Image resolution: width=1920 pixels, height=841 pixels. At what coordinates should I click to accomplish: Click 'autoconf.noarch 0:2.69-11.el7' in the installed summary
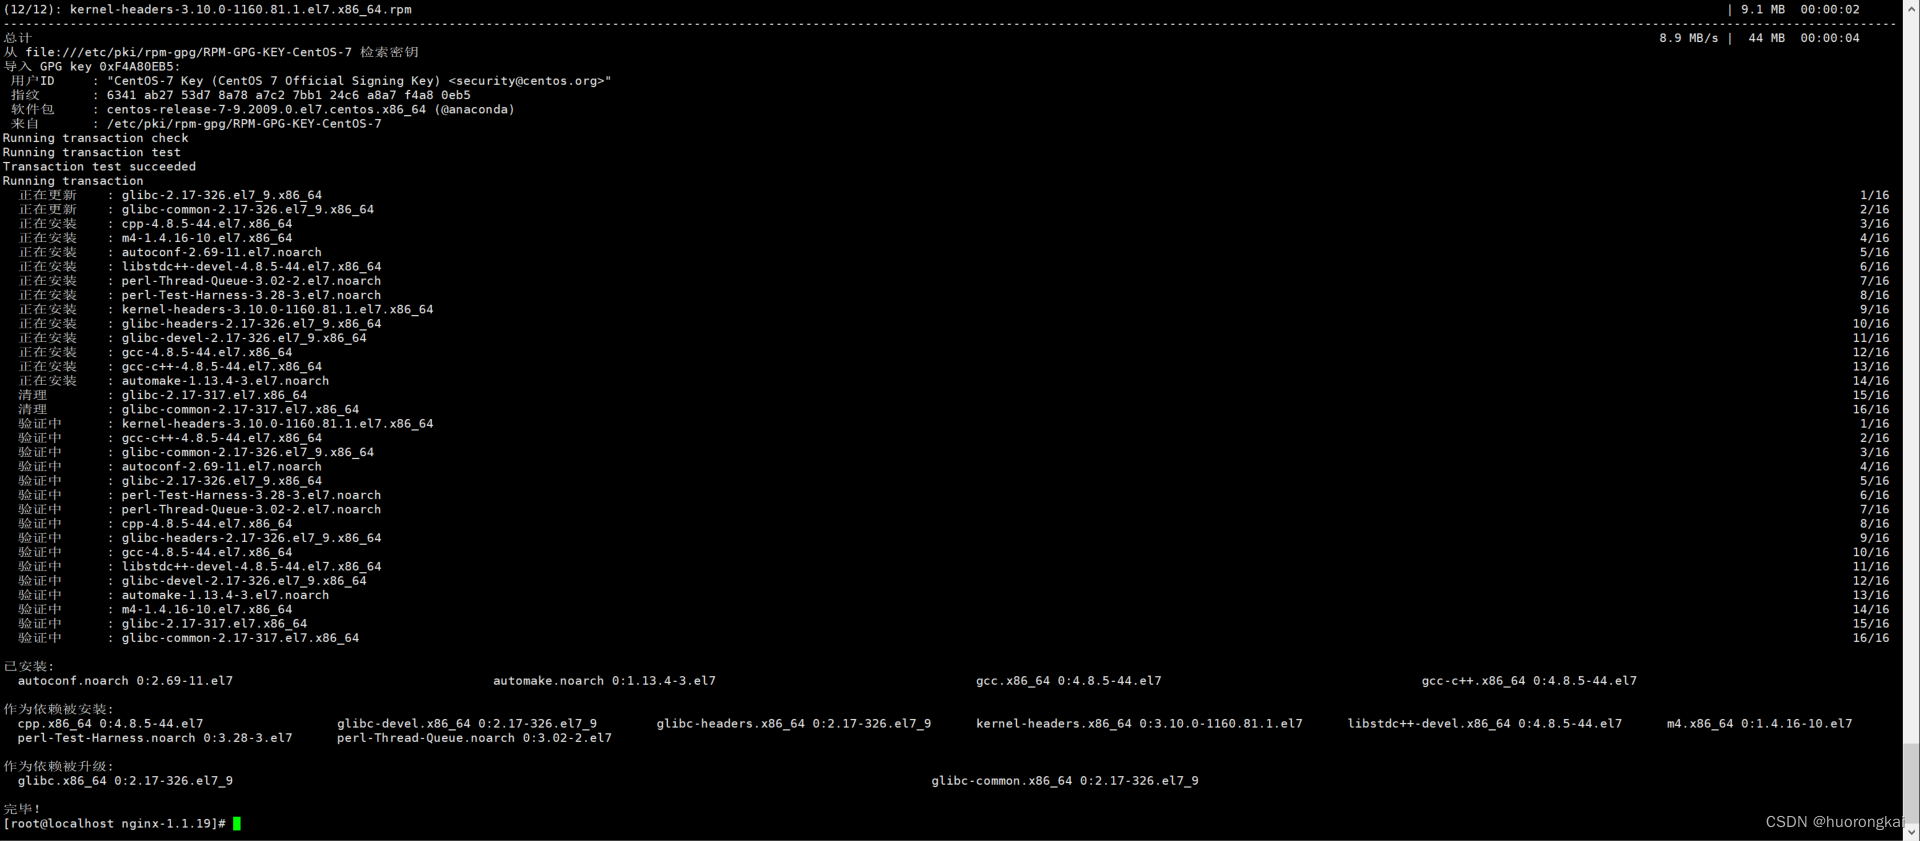[x=125, y=681]
